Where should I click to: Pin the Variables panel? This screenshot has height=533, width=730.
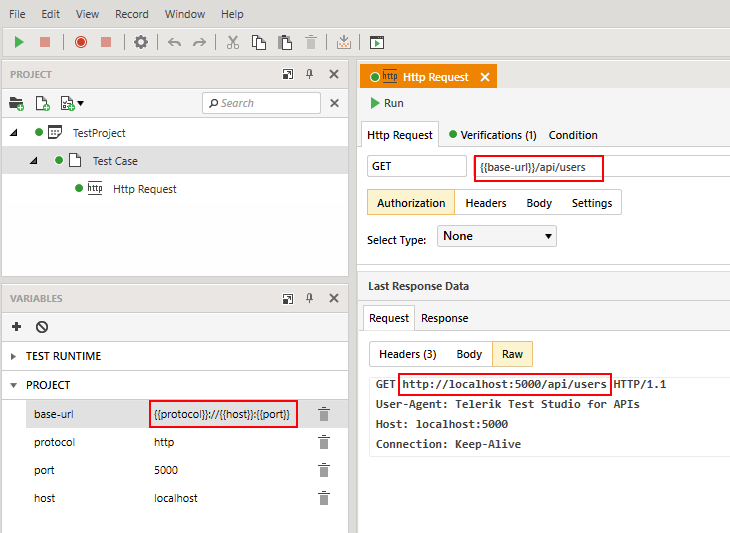tap(310, 298)
